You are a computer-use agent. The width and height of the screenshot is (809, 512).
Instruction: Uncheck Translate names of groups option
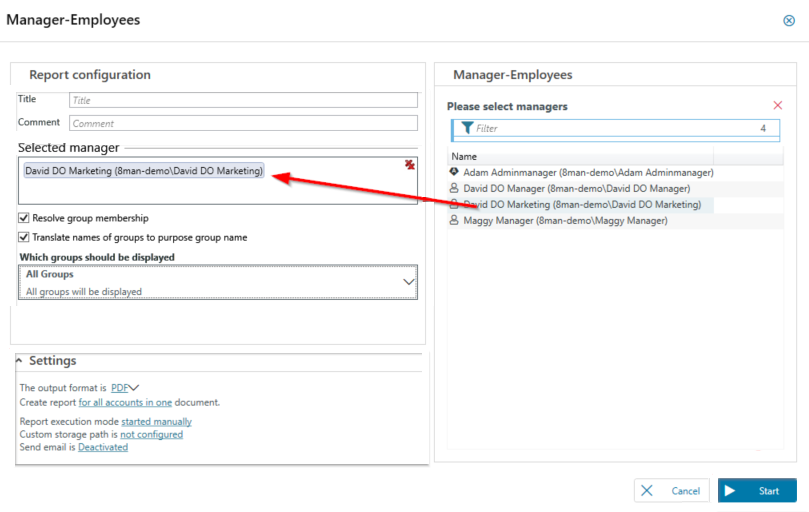tap(23, 237)
